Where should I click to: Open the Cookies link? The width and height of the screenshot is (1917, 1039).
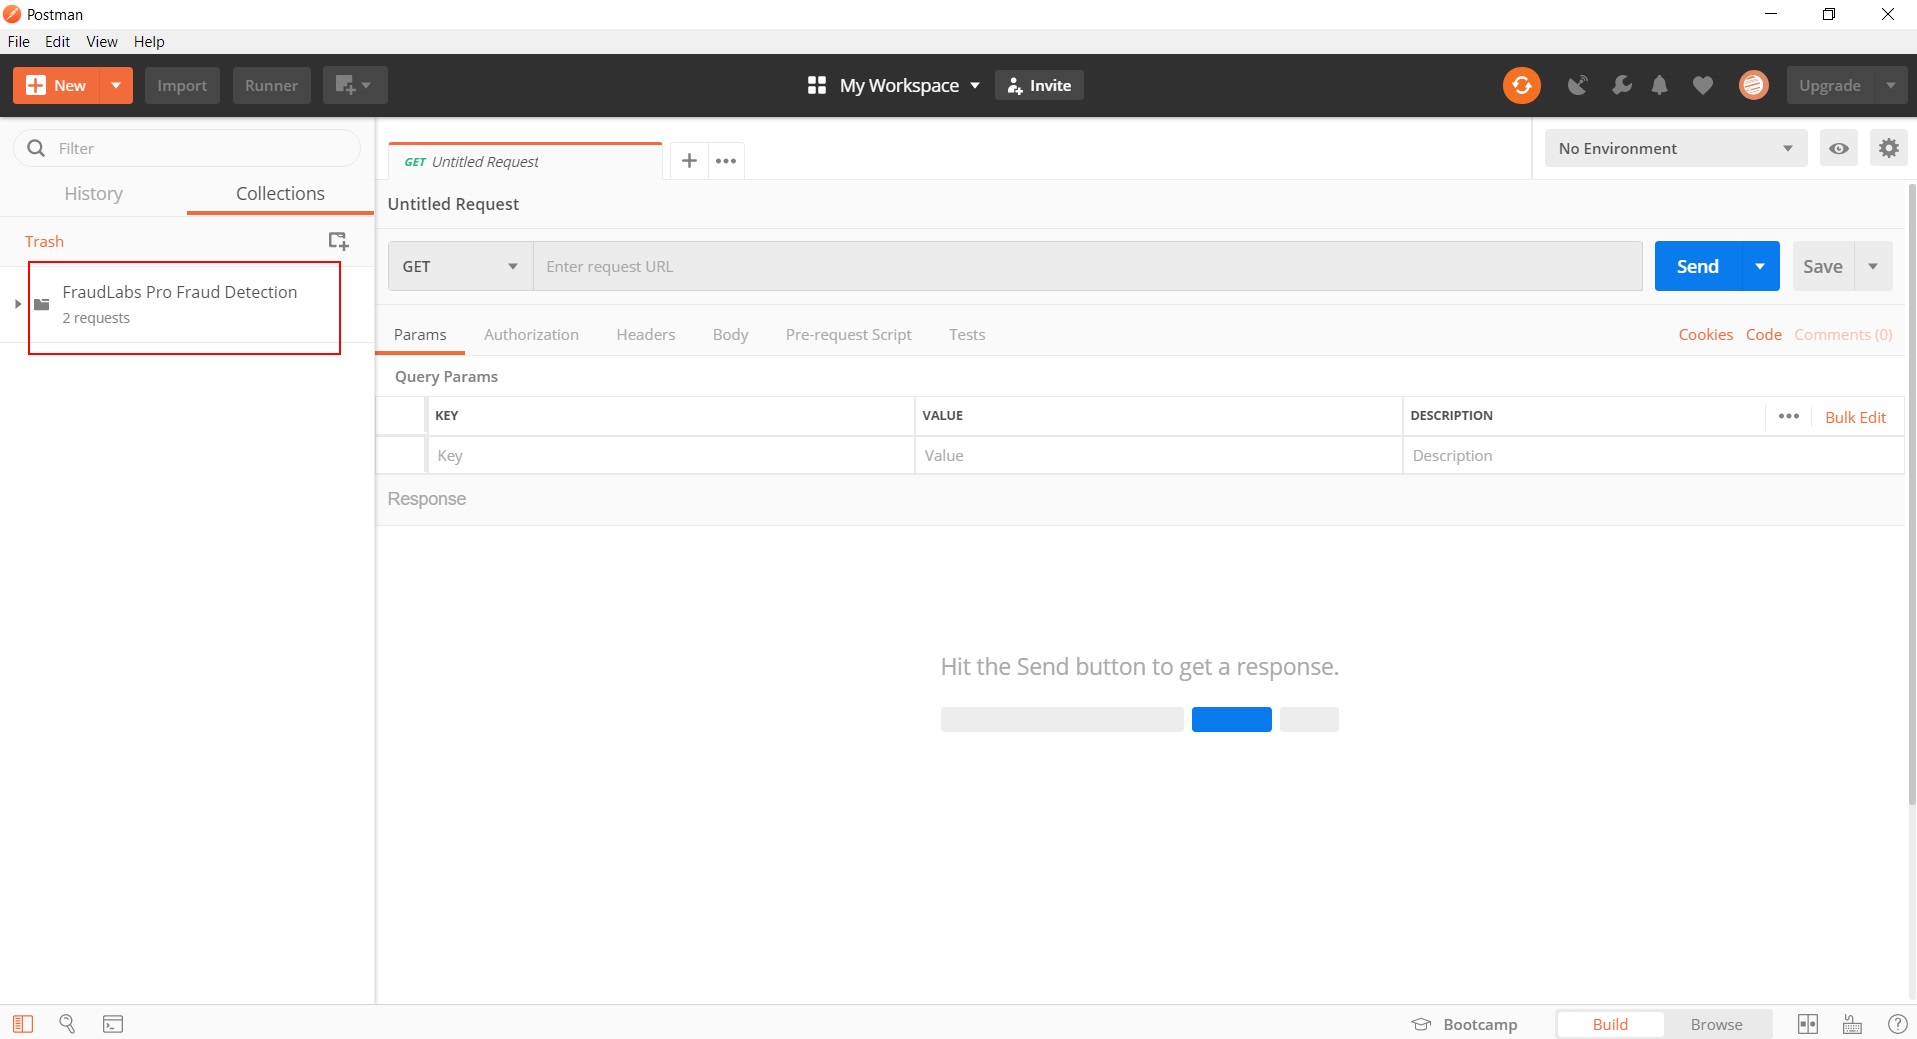click(1705, 334)
